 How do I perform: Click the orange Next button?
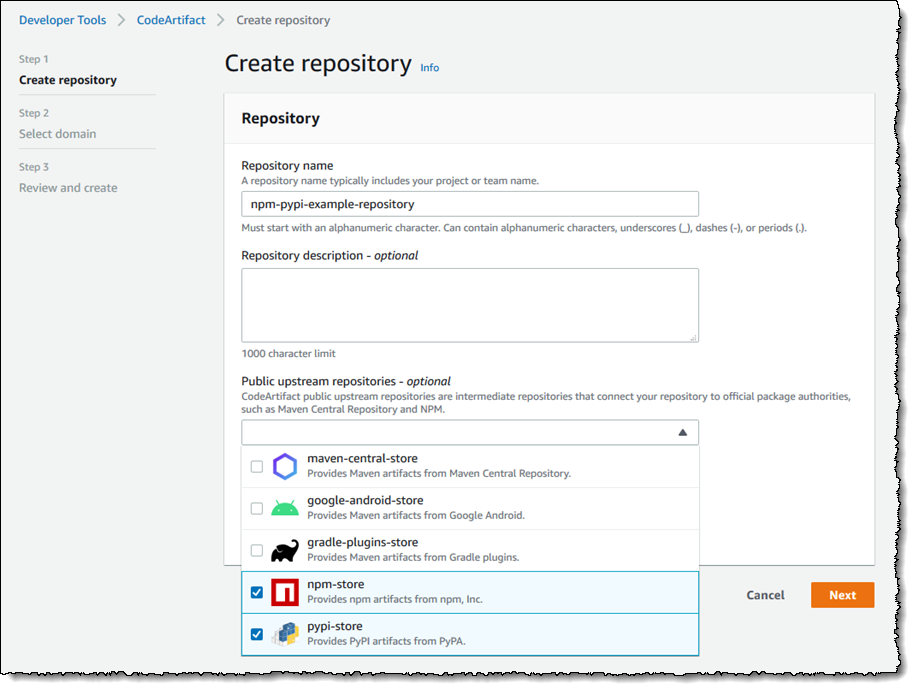[x=842, y=595]
